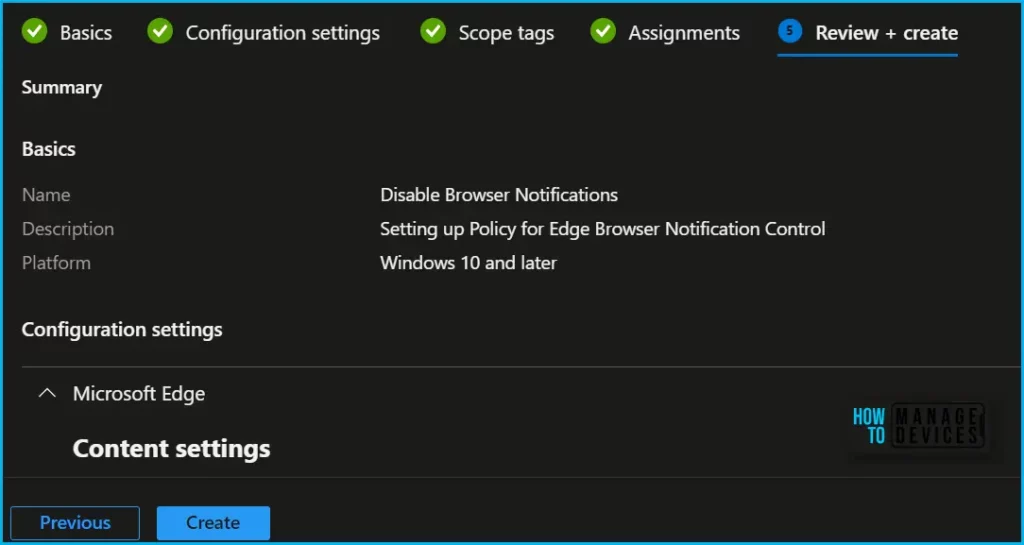The image size is (1024, 545).
Task: Click the green checkmark beside Configuration settings
Action: [160, 31]
